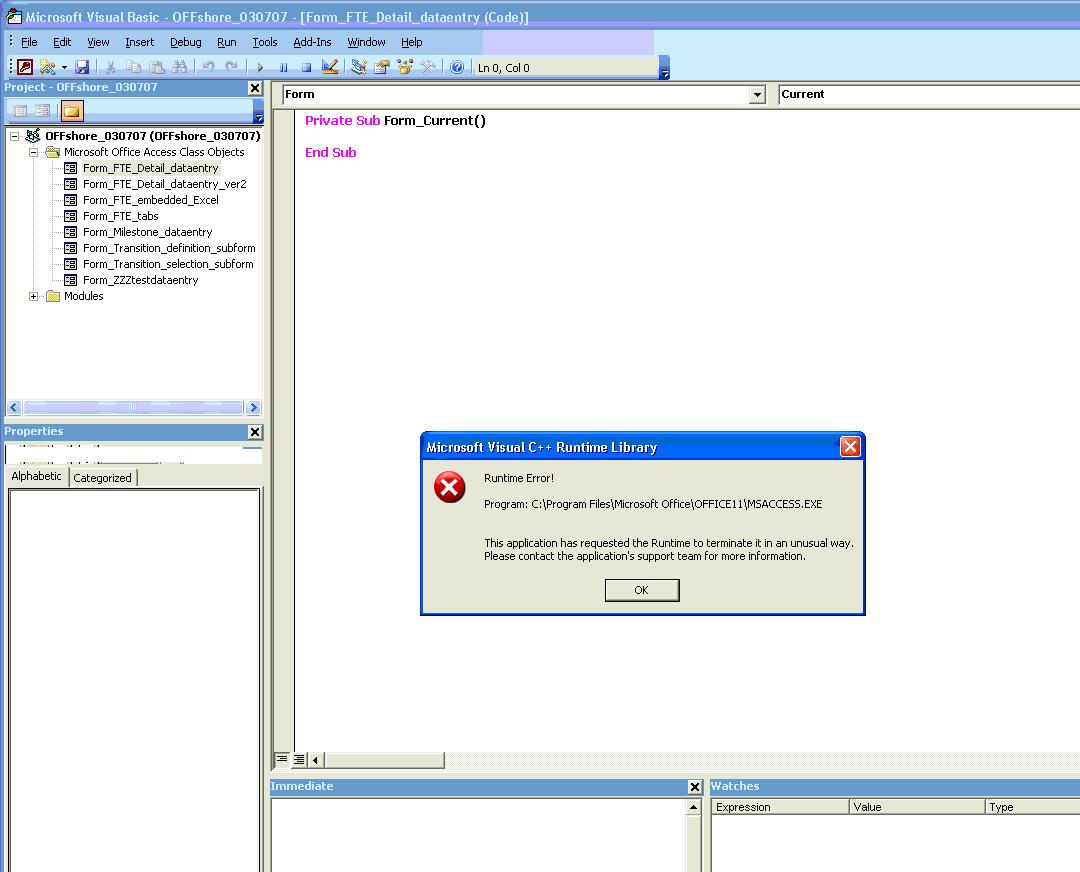Image resolution: width=1080 pixels, height=872 pixels.
Task: Close the Project explorer panel
Action: coord(255,87)
